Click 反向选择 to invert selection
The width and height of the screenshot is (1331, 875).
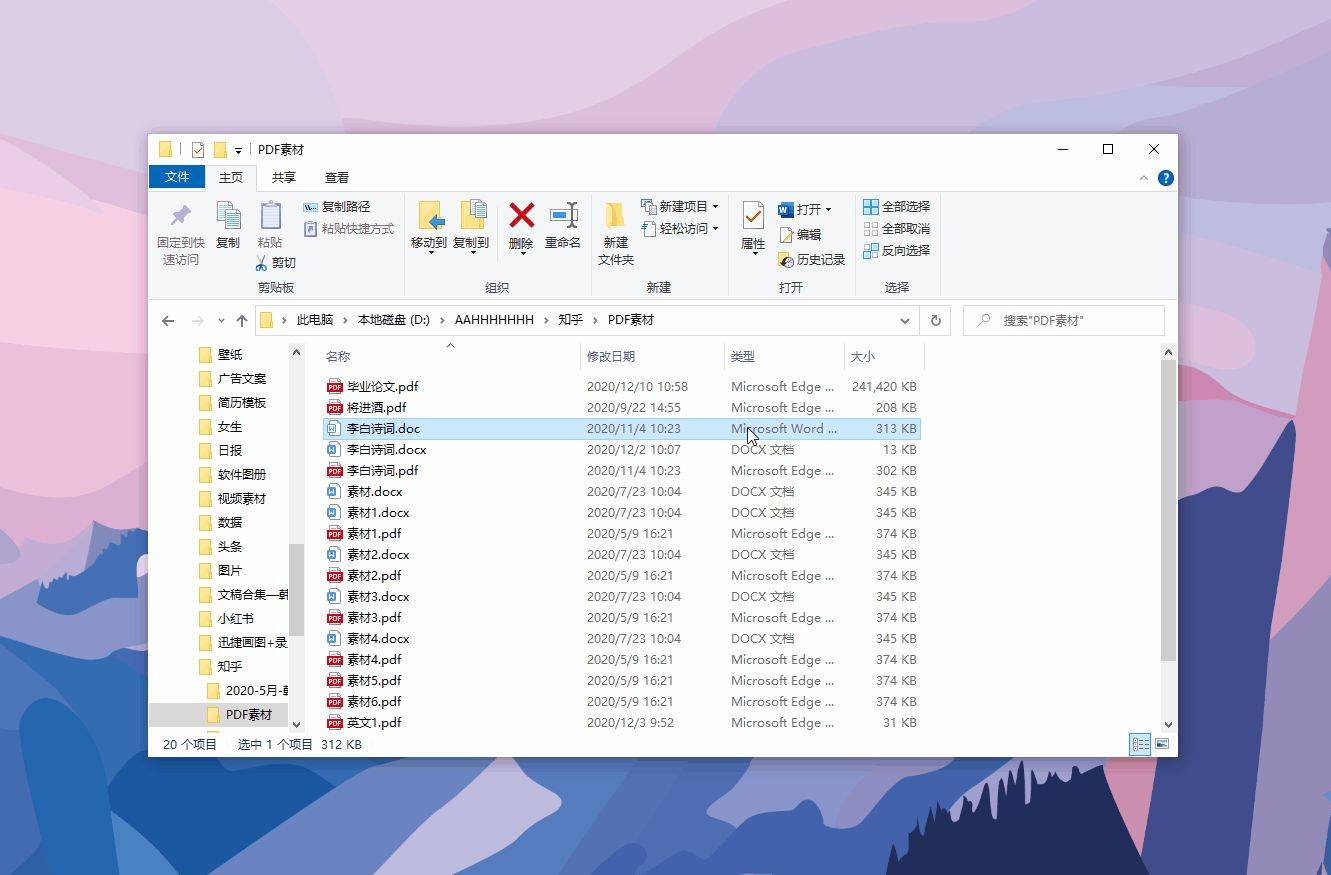899,251
